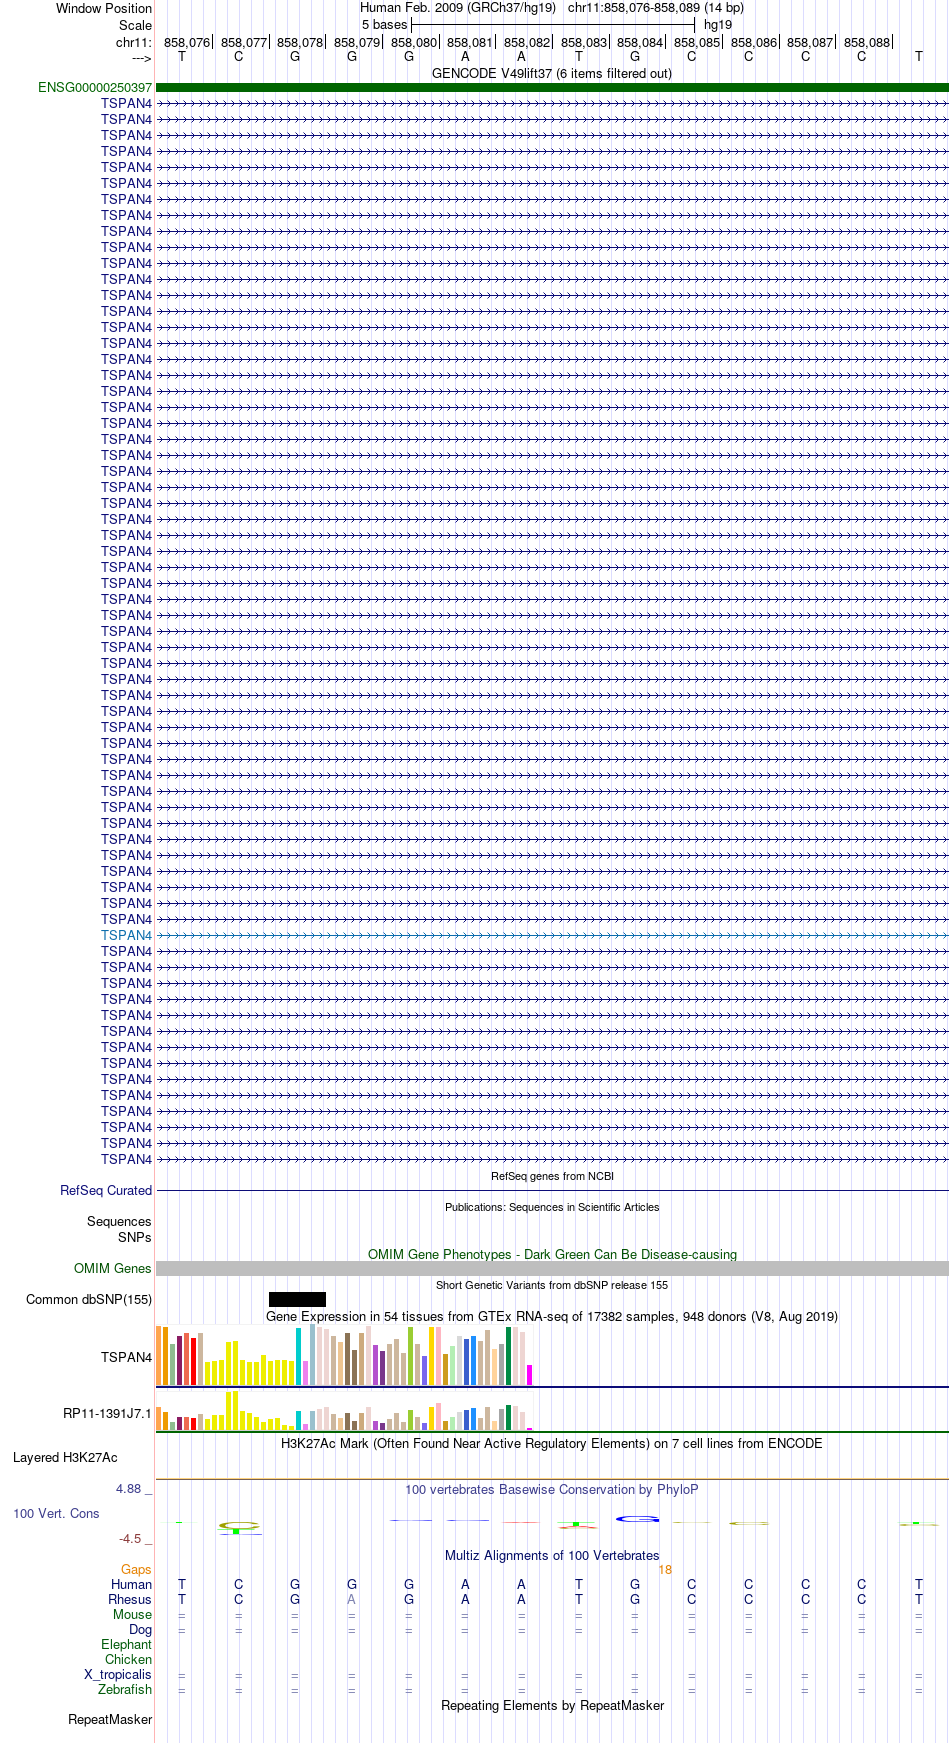Click the RepeatMasker side label

[x=110, y=1719]
